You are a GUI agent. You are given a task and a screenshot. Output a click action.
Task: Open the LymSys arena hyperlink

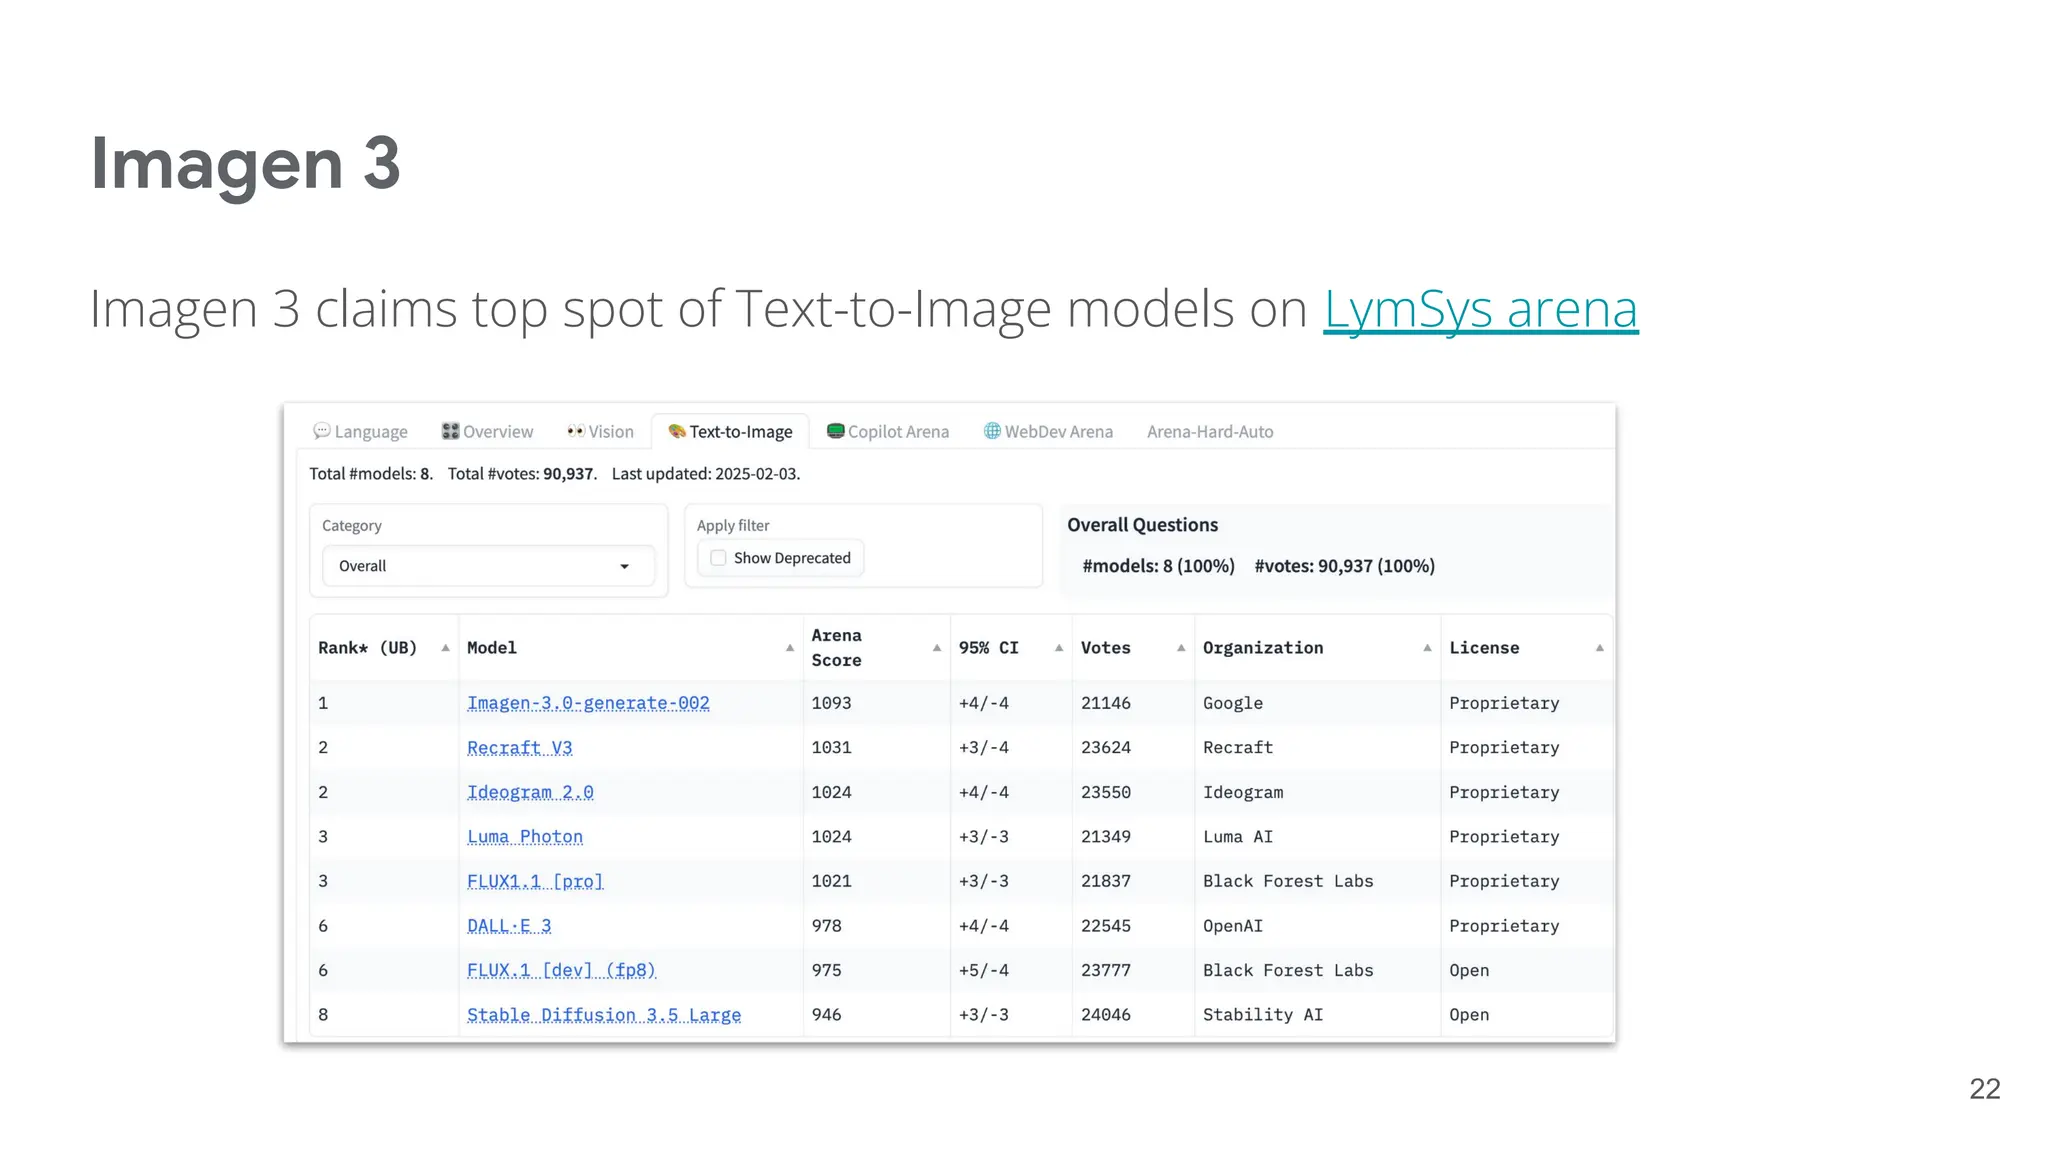(x=1480, y=309)
